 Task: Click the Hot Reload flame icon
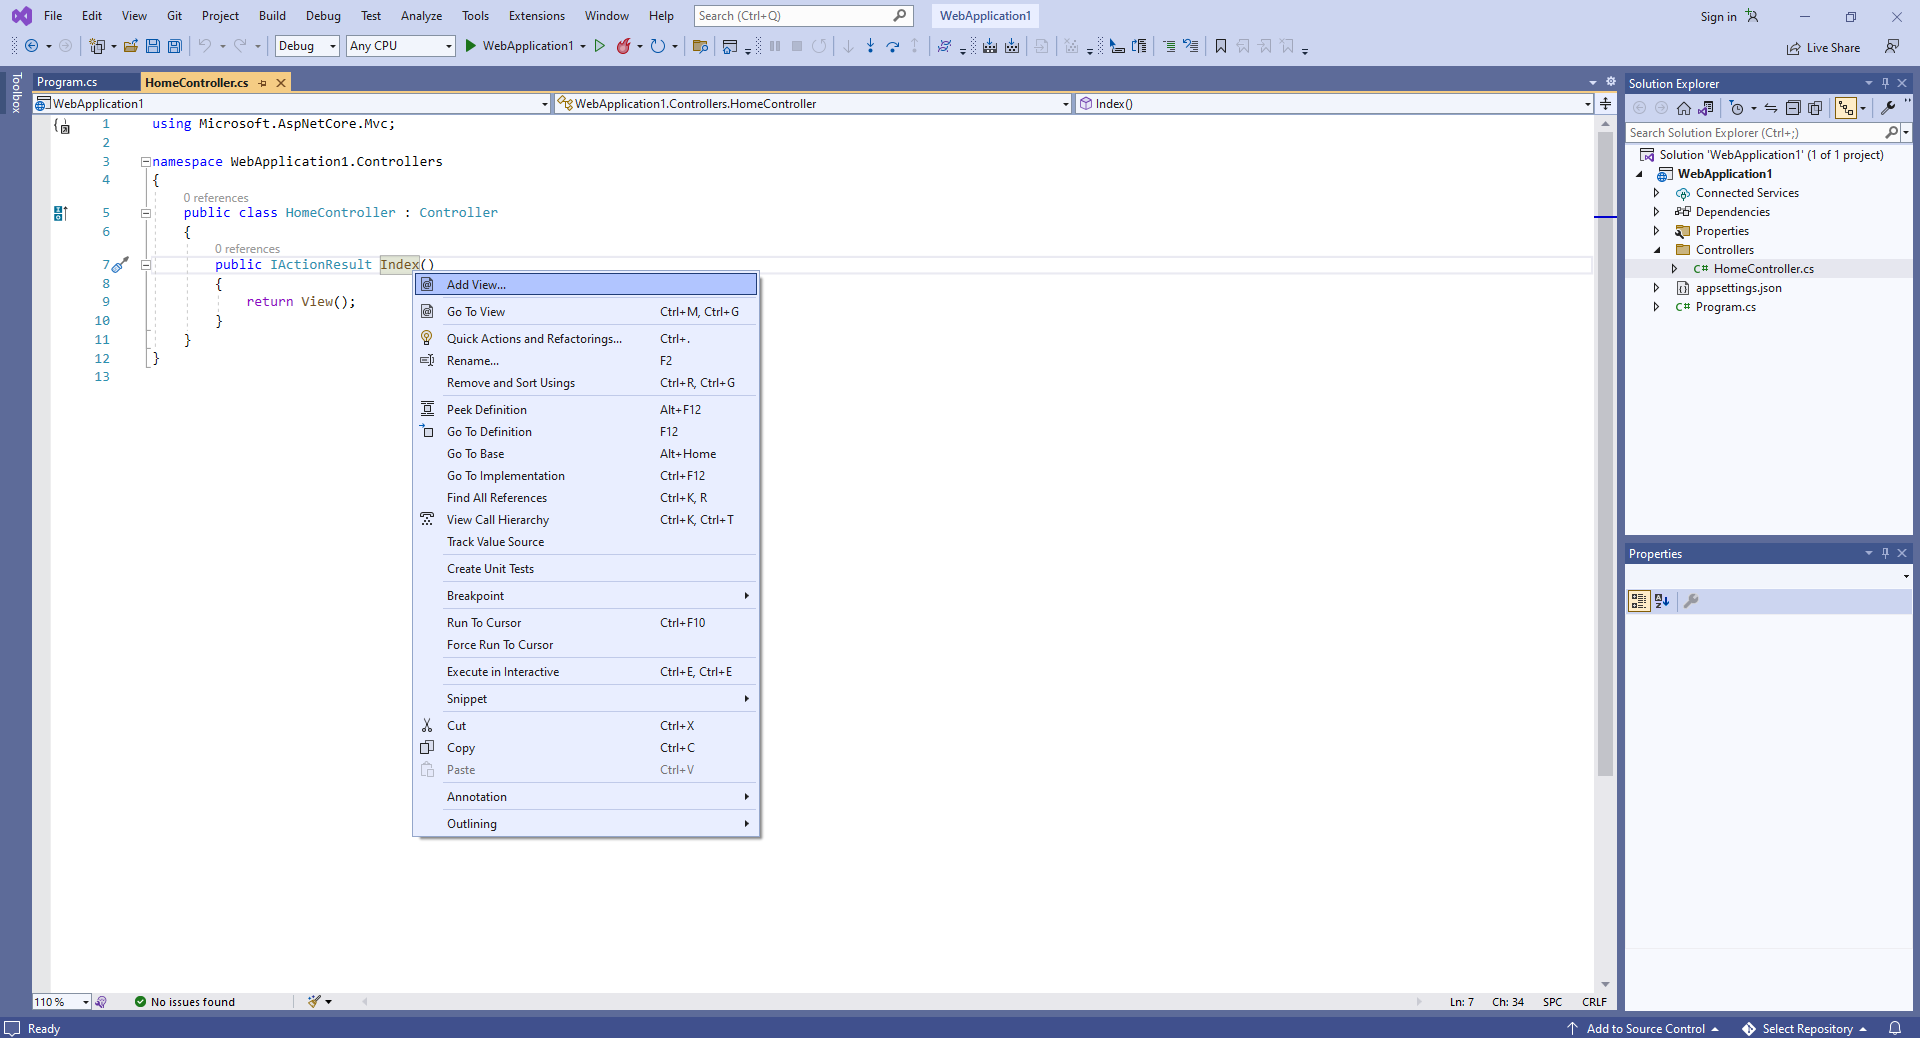[x=624, y=46]
